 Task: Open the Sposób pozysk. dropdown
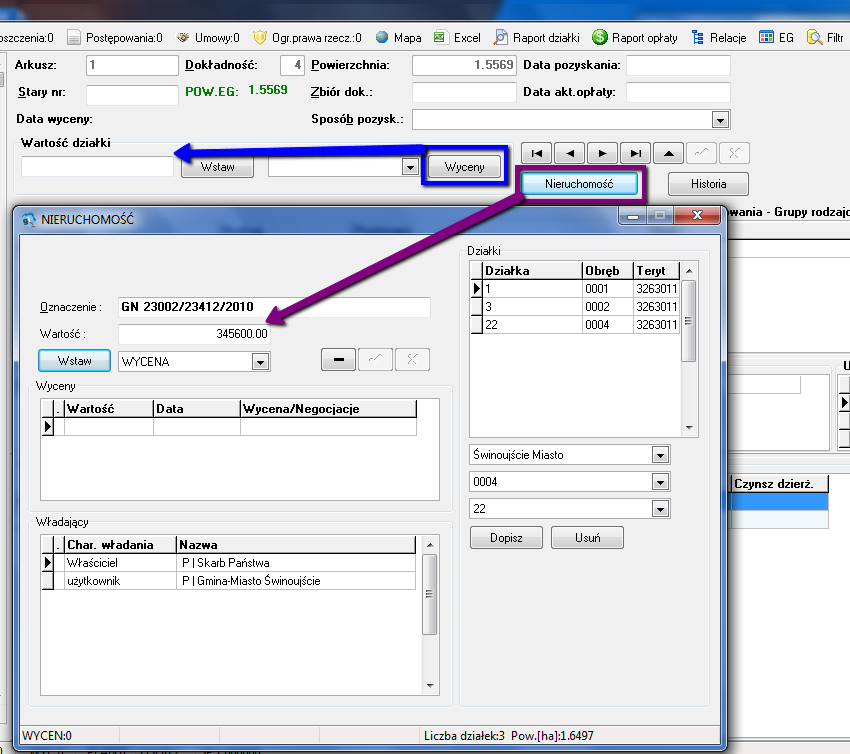click(x=720, y=120)
